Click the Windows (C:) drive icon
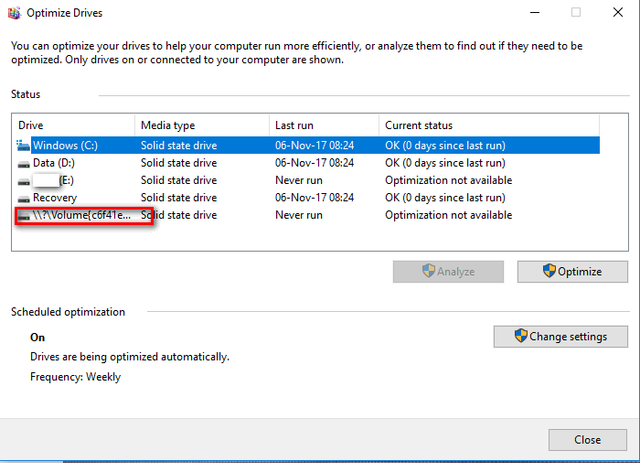 click(23, 145)
